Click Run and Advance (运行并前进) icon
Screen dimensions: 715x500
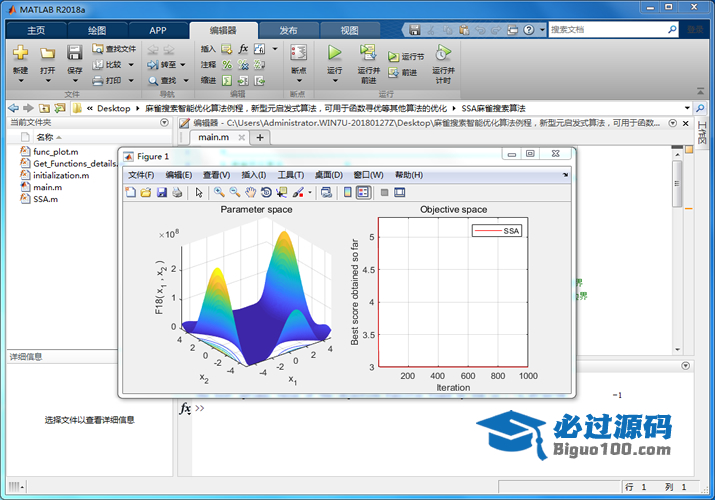368,53
